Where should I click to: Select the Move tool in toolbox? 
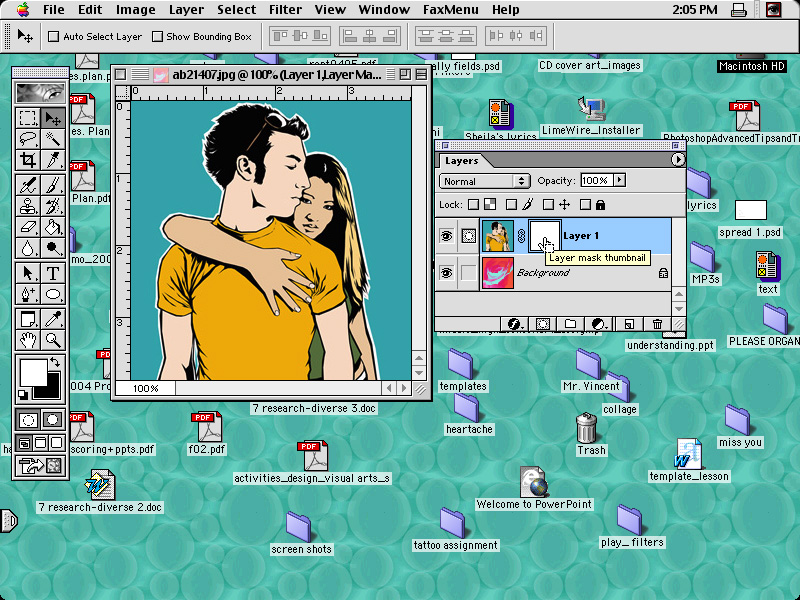(53, 118)
